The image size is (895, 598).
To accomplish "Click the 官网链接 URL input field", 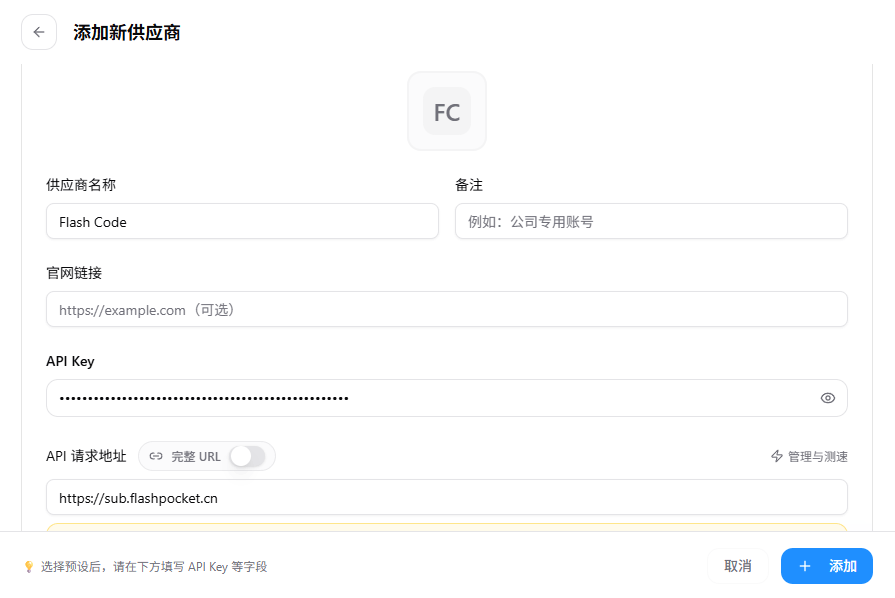I will pos(447,309).
